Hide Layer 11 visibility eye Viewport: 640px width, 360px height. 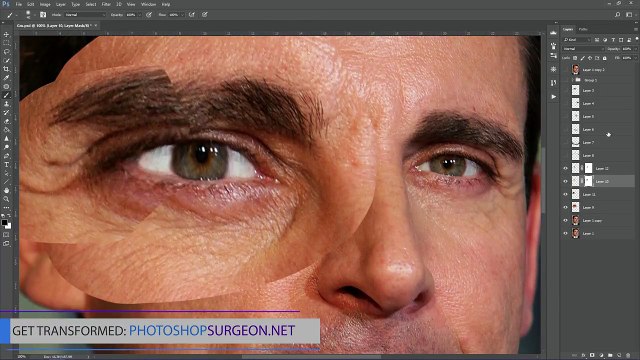pyautogui.click(x=566, y=194)
